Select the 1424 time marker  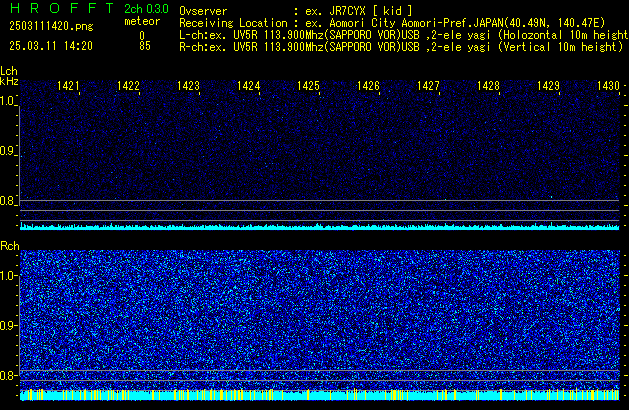pyautogui.click(x=248, y=86)
